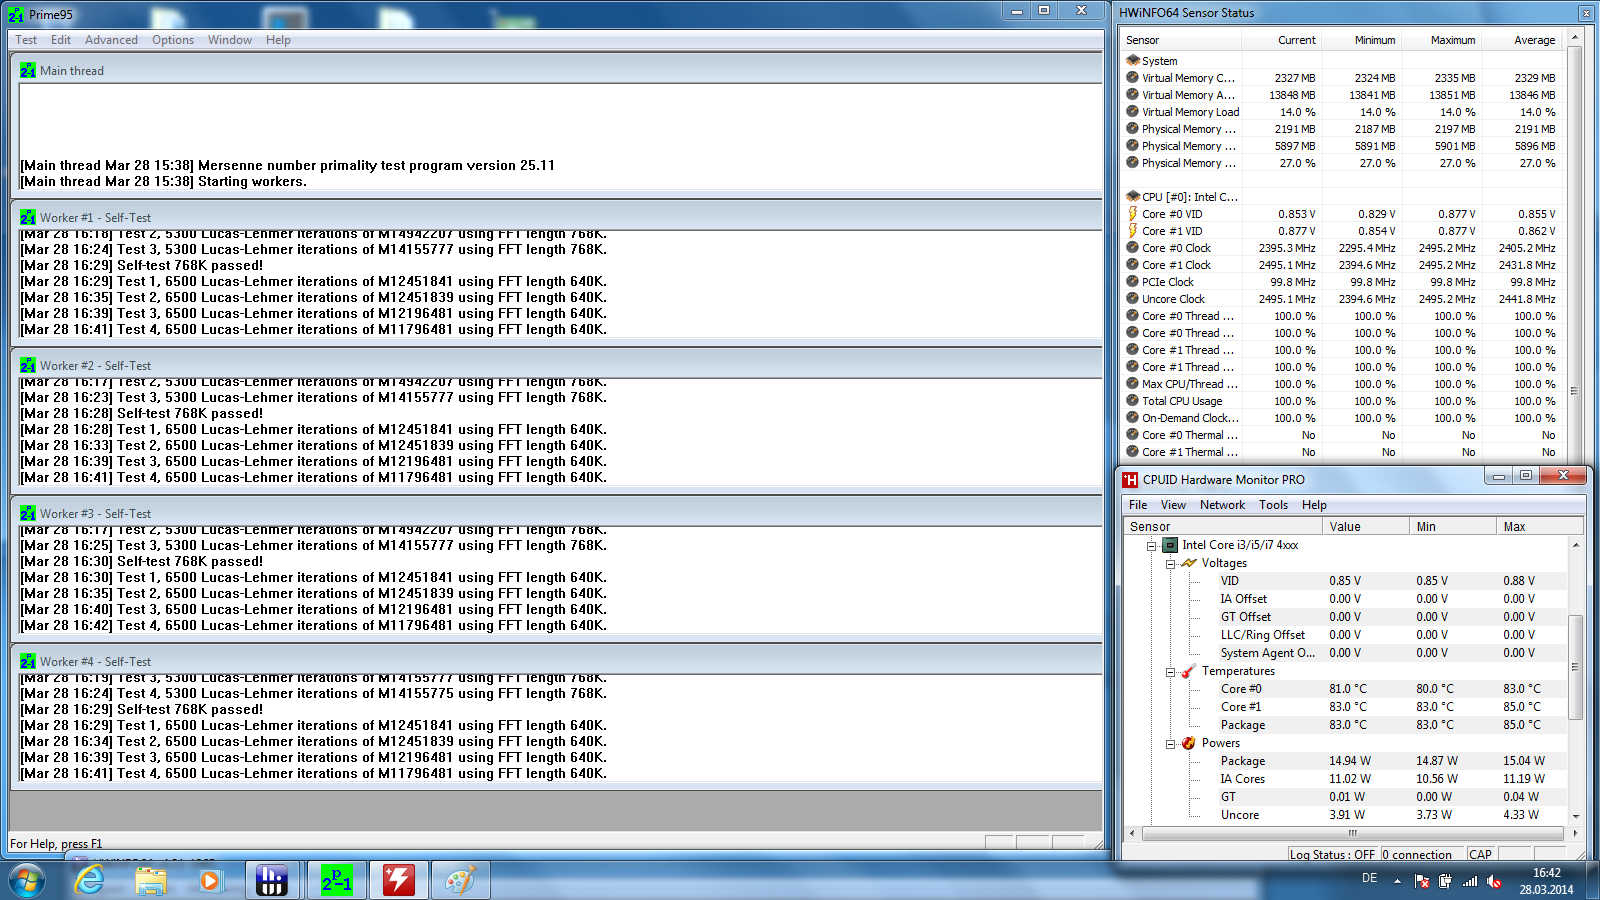Show hidden system tray icons
Image resolution: width=1600 pixels, height=900 pixels.
[1398, 881]
